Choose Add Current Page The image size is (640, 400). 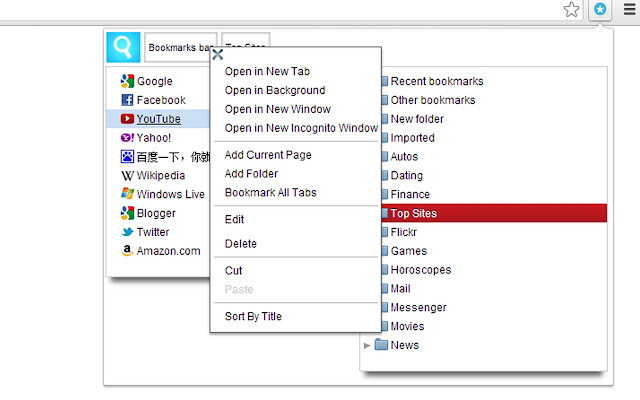click(268, 155)
